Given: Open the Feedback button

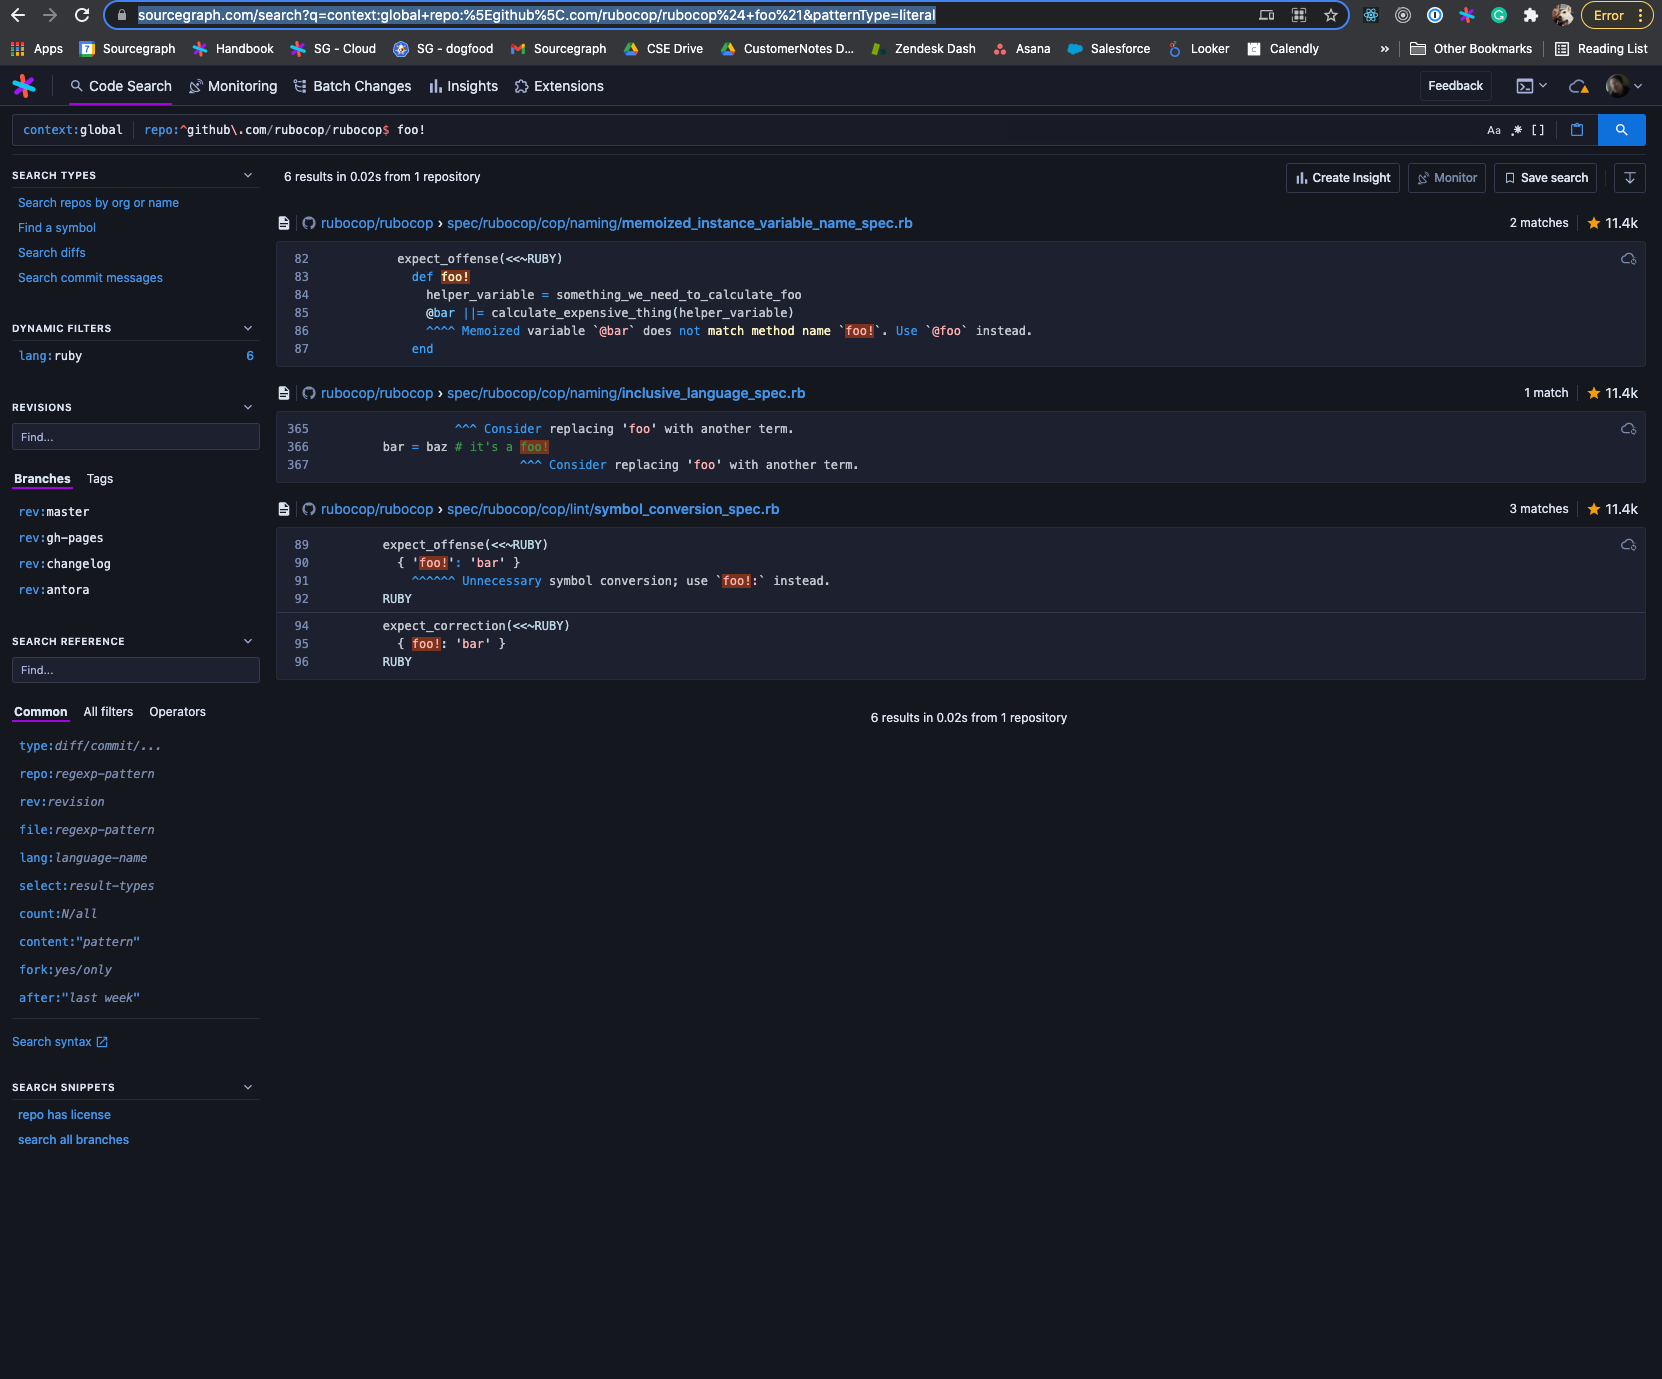Looking at the screenshot, I should coord(1455,86).
